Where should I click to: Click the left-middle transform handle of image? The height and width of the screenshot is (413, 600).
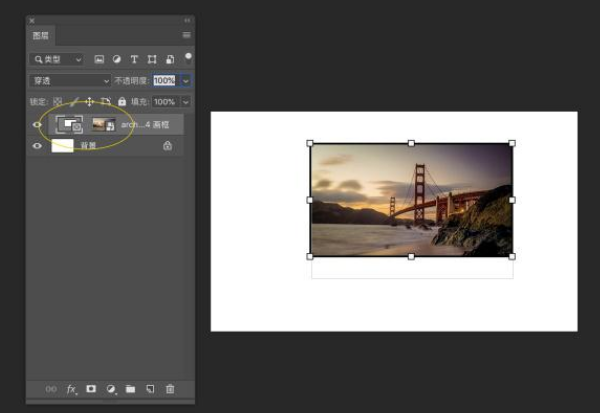tap(310, 200)
